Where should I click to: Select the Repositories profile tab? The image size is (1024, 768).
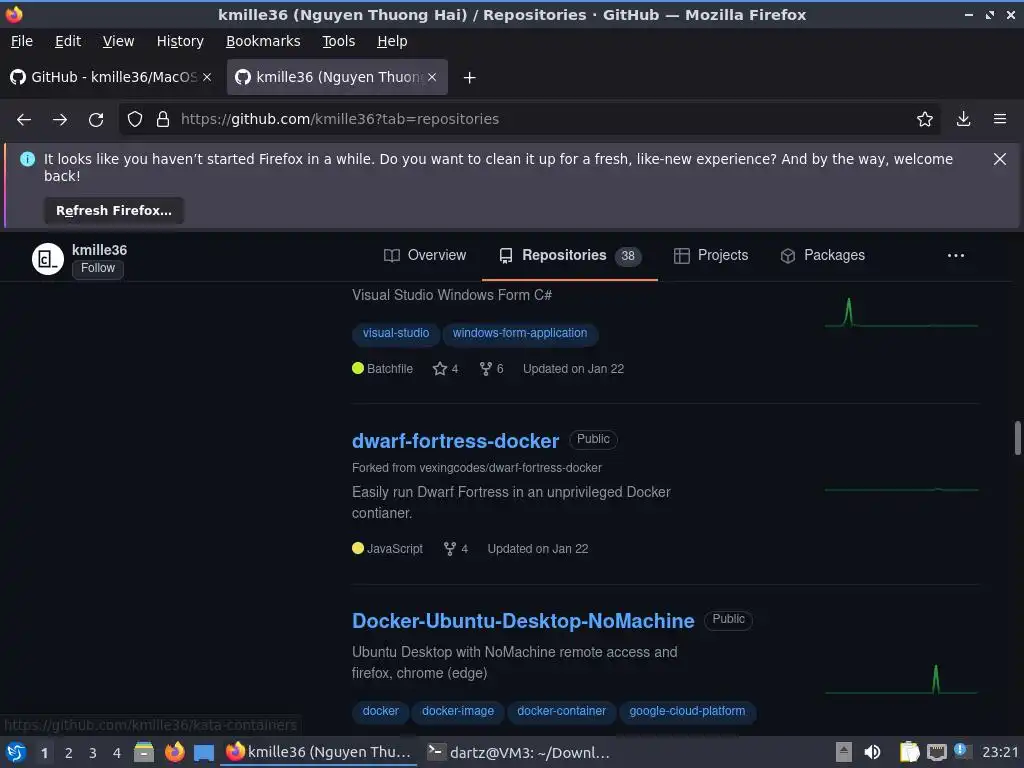point(569,255)
